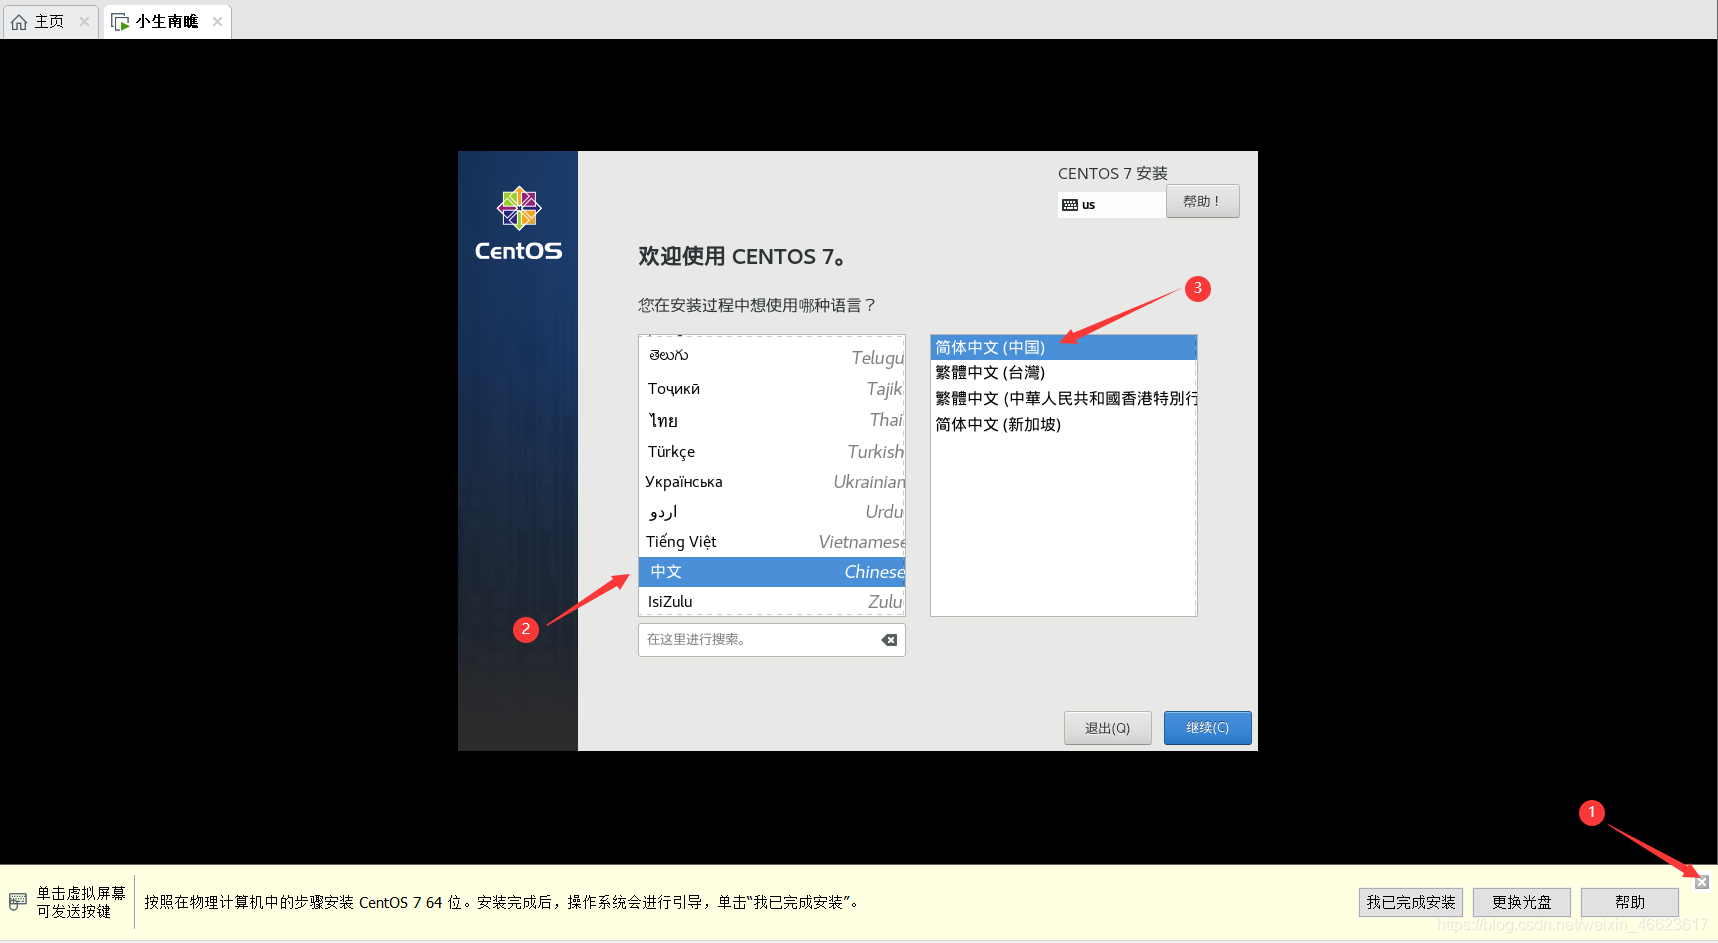Select Türkçe Turkish language

(x=772, y=452)
